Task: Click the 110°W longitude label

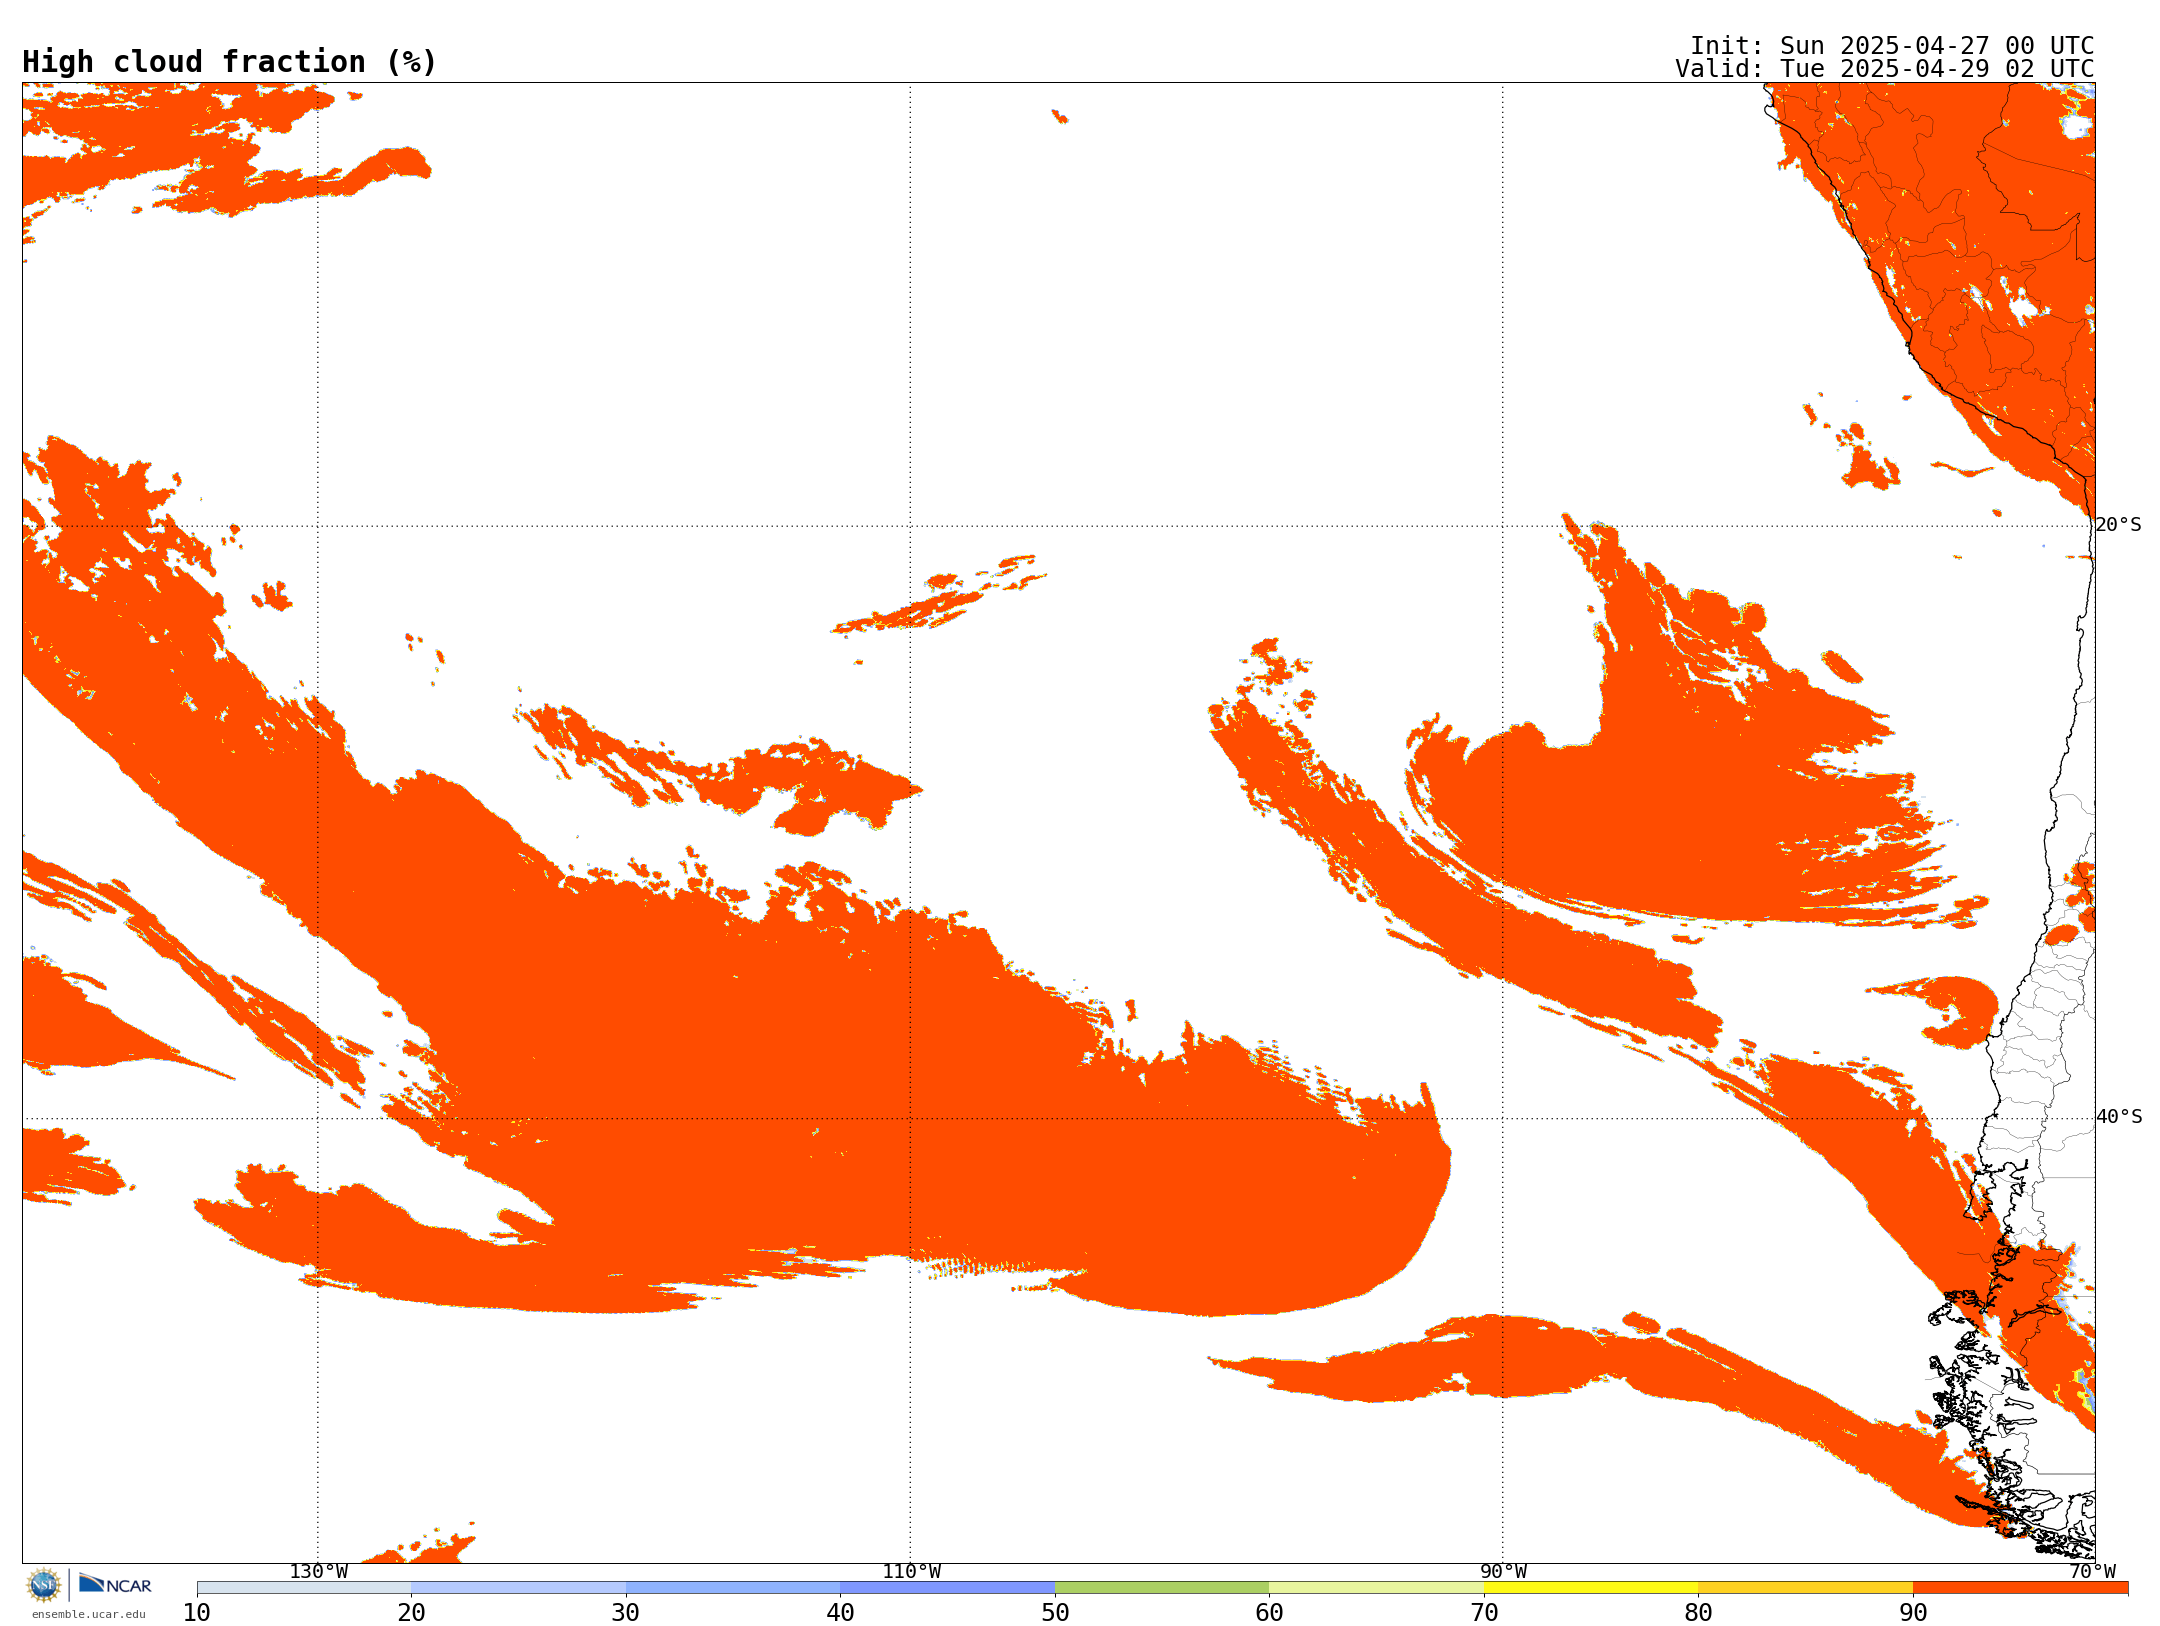Action: 911,1571
